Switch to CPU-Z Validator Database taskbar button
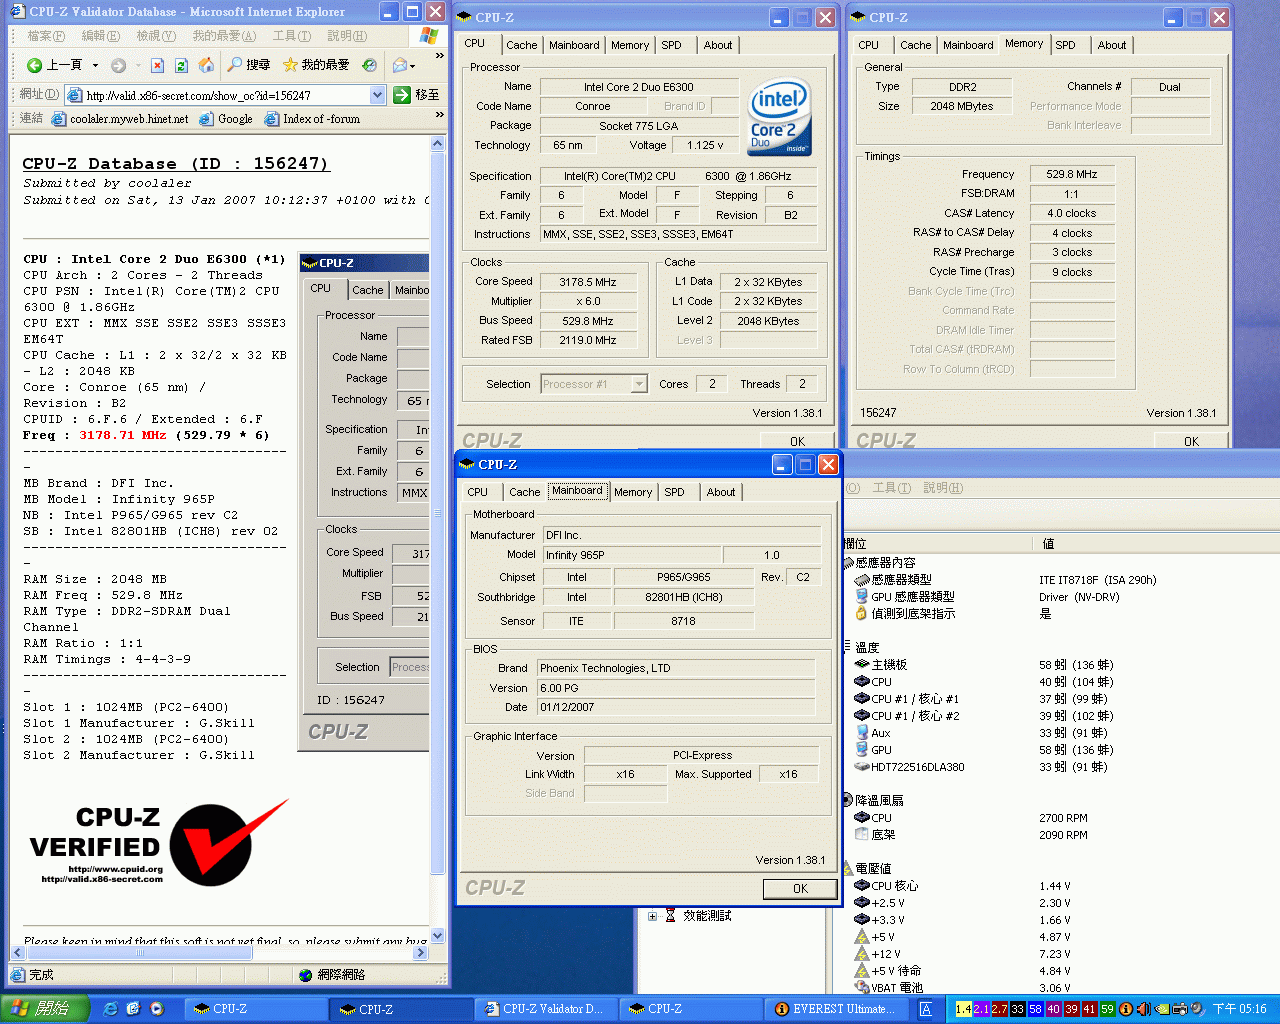 coord(544,1009)
